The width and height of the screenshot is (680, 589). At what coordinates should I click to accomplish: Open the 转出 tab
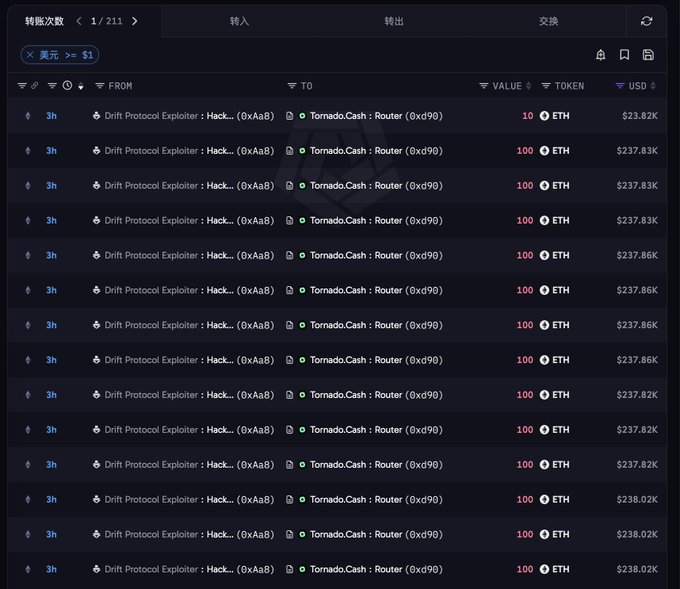pos(394,21)
